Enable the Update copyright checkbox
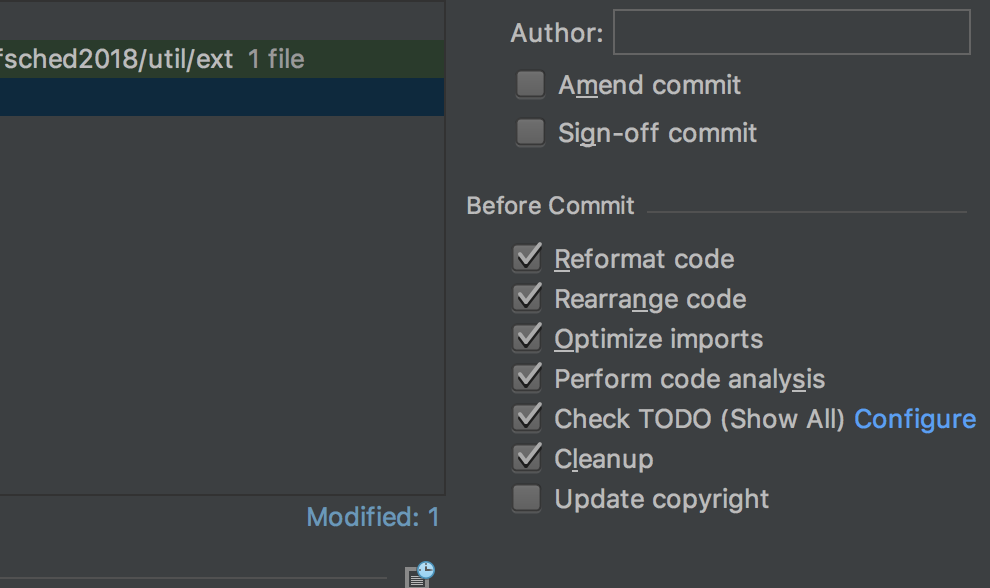 click(527, 497)
